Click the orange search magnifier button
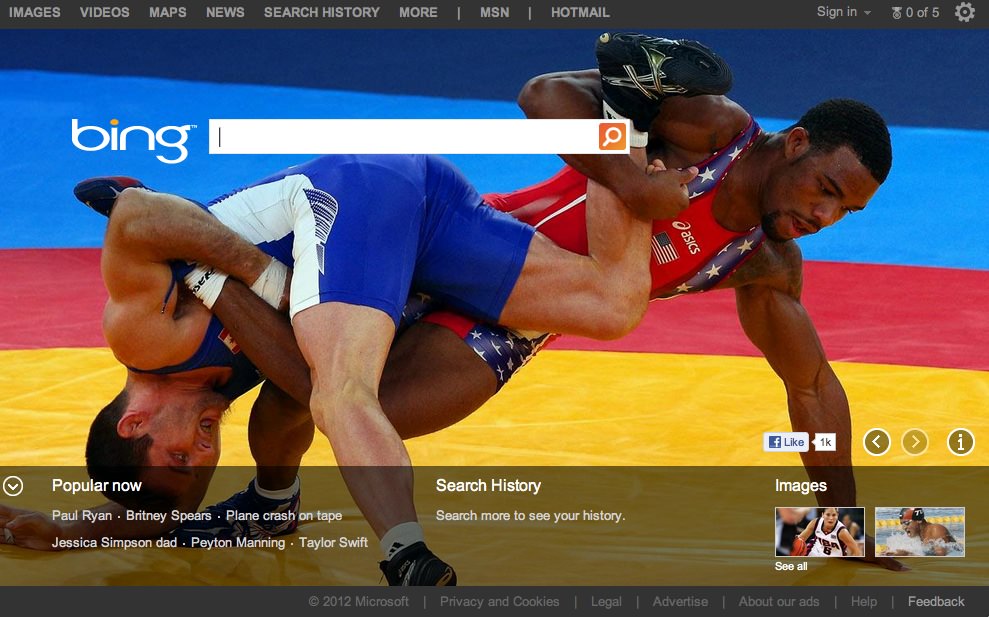Screen dimensions: 989x617 pos(612,136)
